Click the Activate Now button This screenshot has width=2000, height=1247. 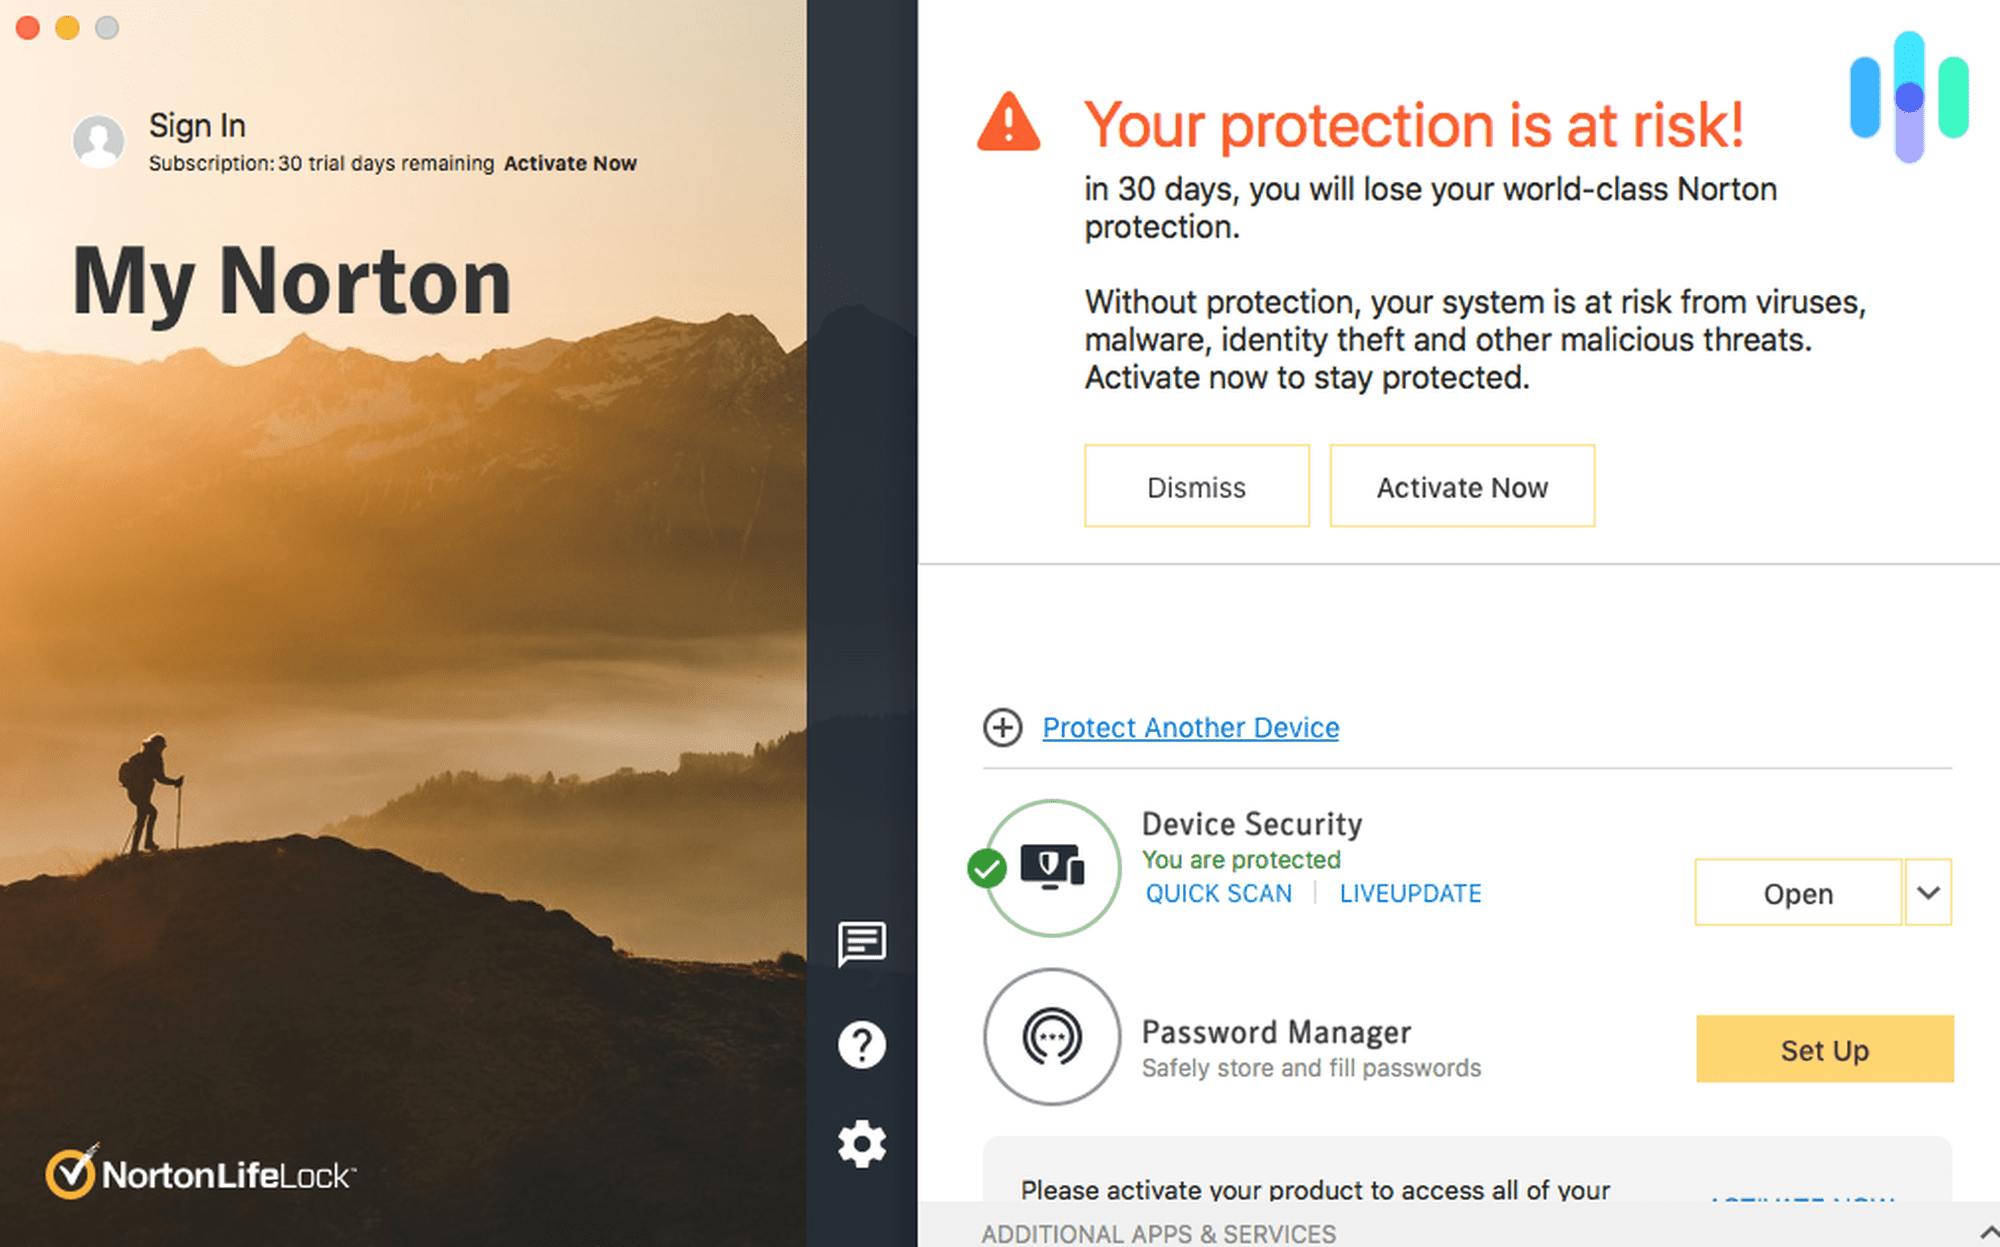1463,487
